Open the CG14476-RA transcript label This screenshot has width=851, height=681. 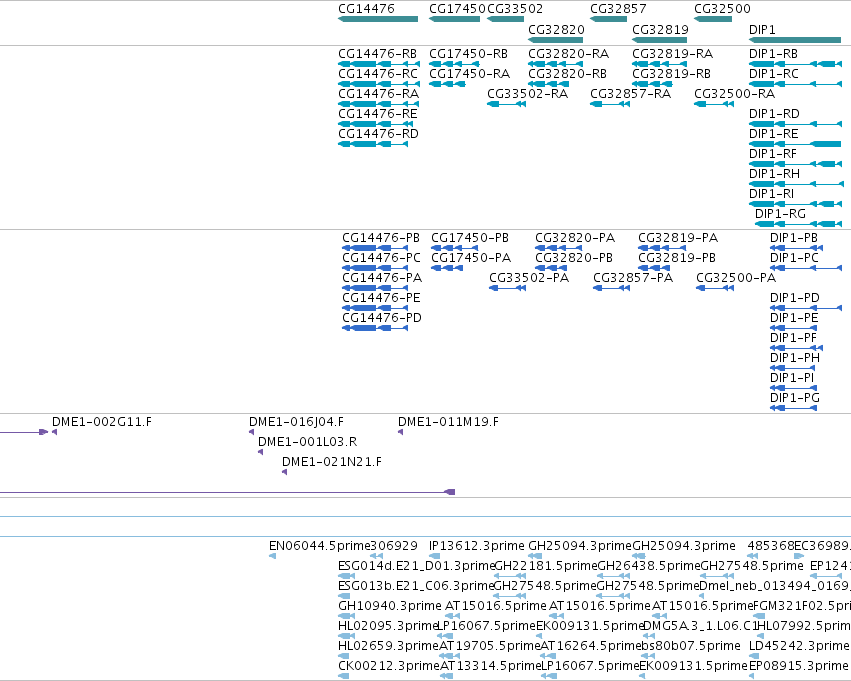click(x=379, y=94)
